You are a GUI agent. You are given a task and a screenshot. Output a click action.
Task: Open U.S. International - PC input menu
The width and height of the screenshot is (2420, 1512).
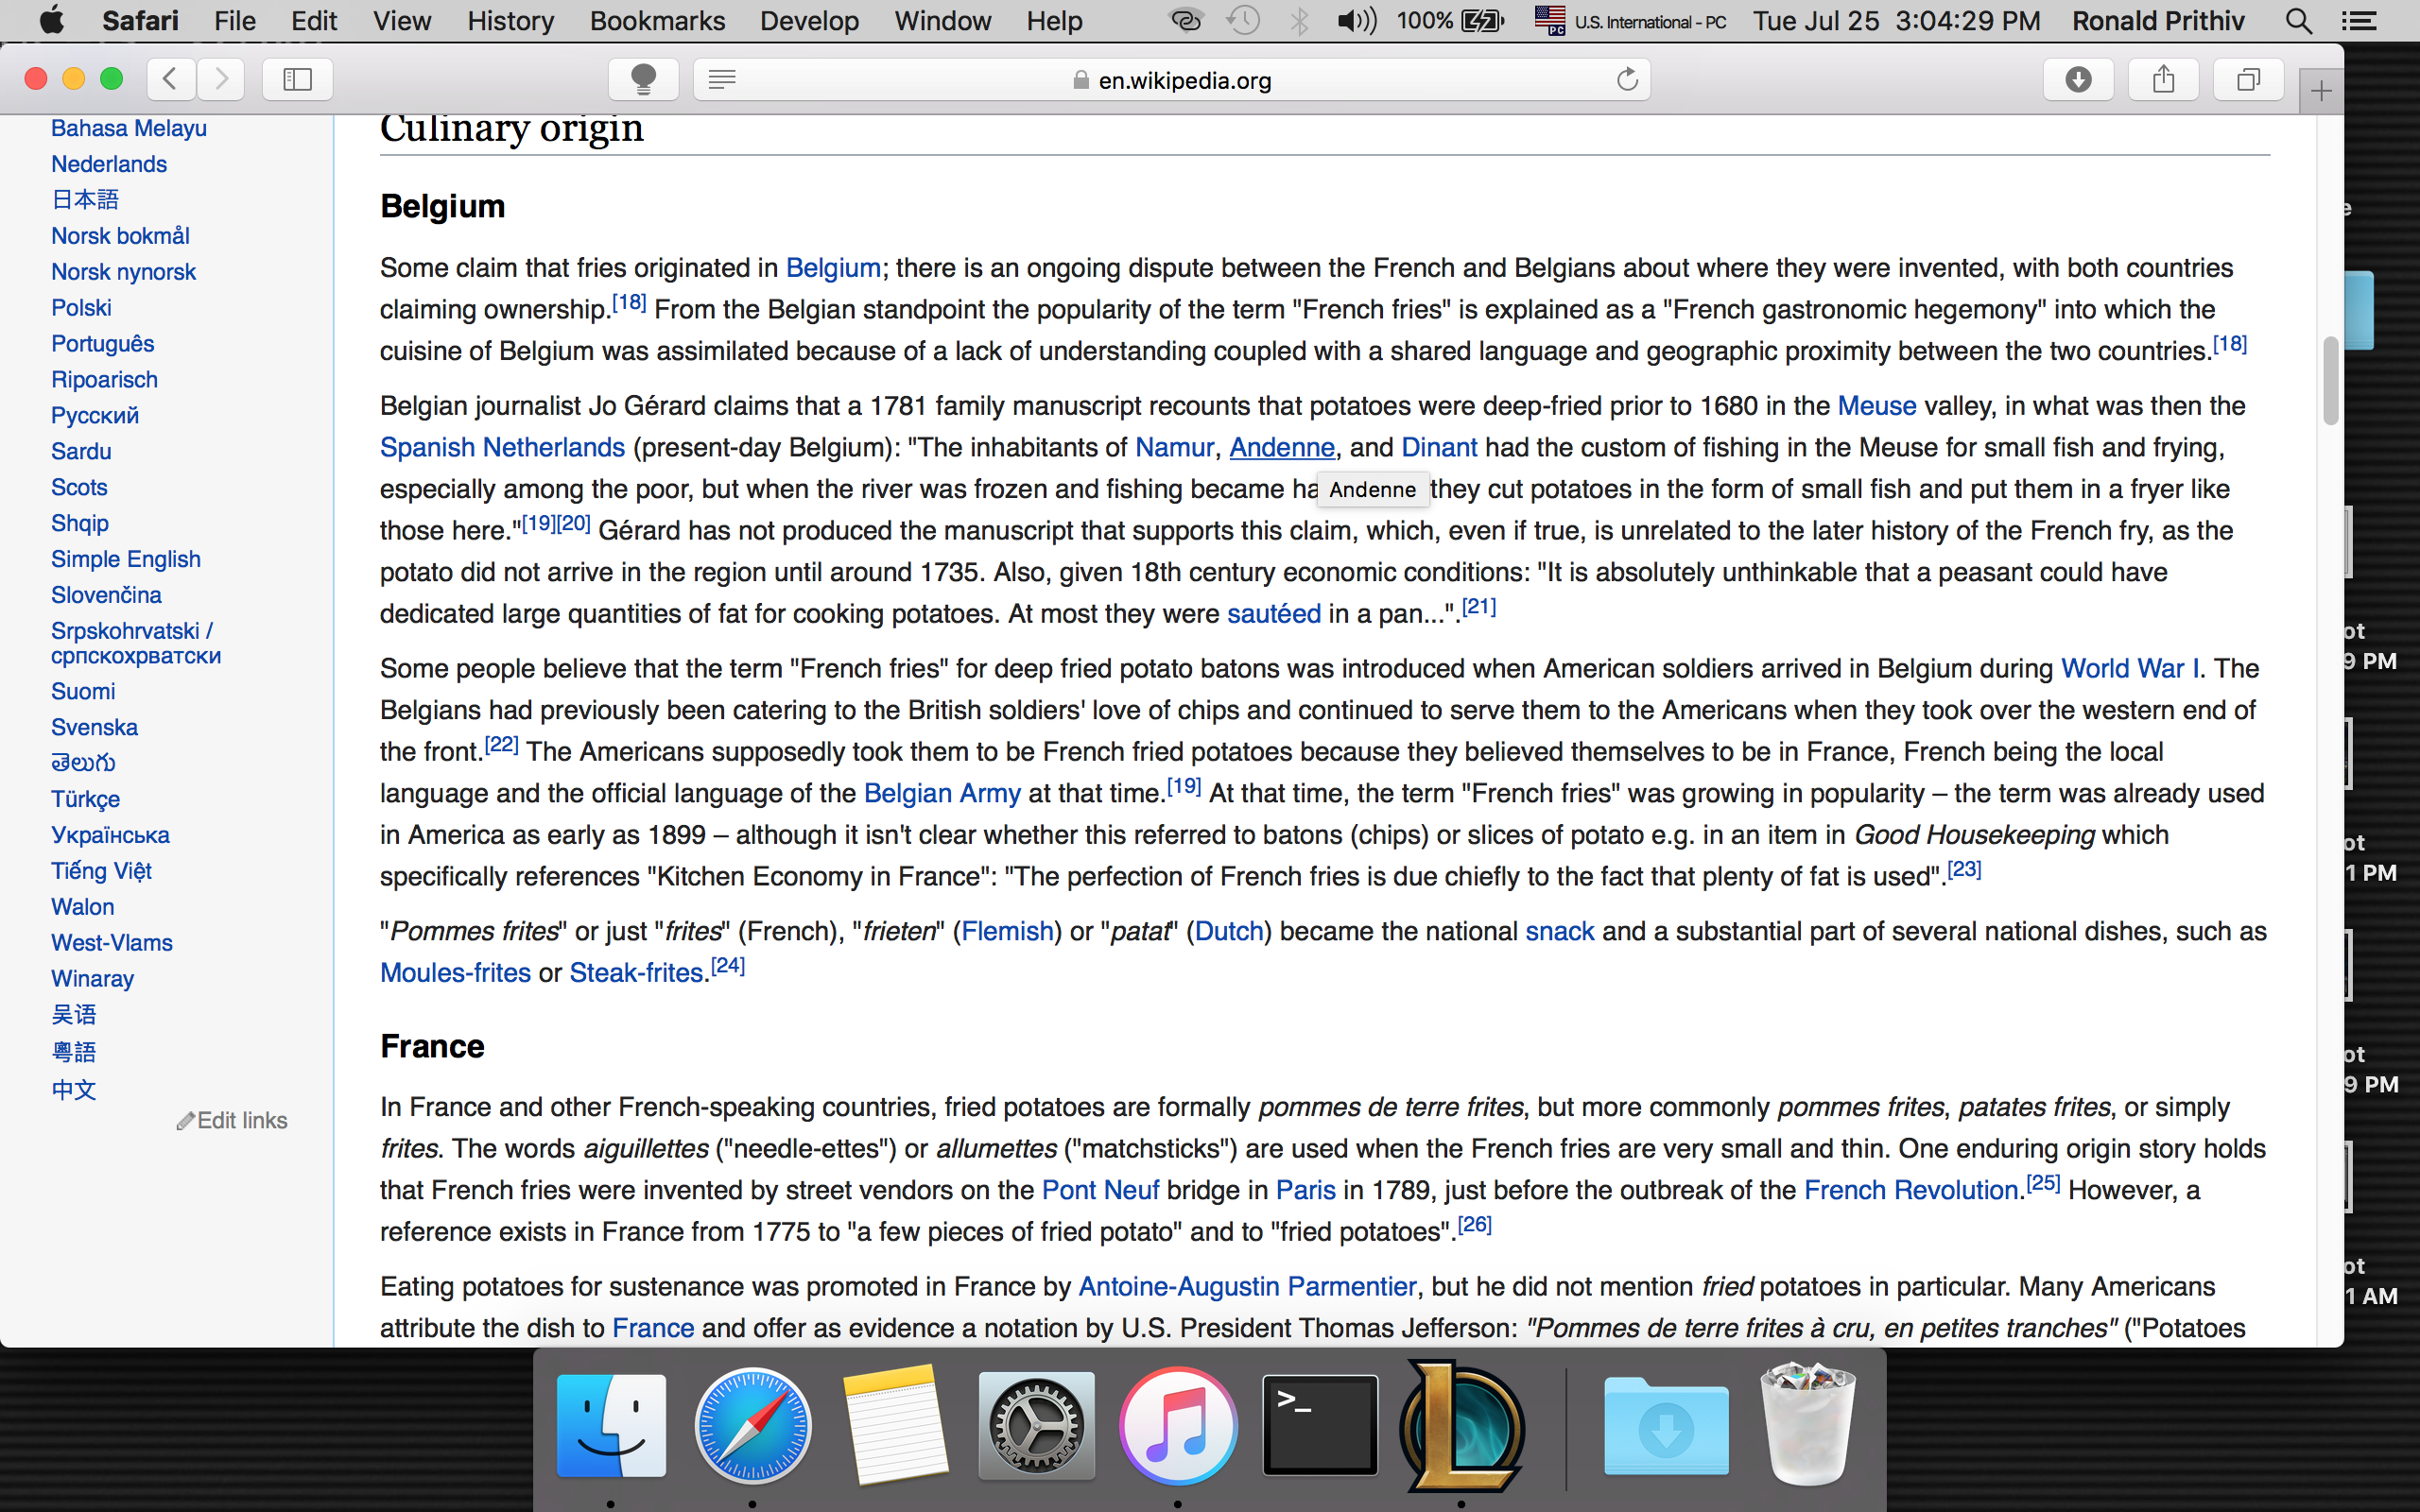click(x=1631, y=20)
